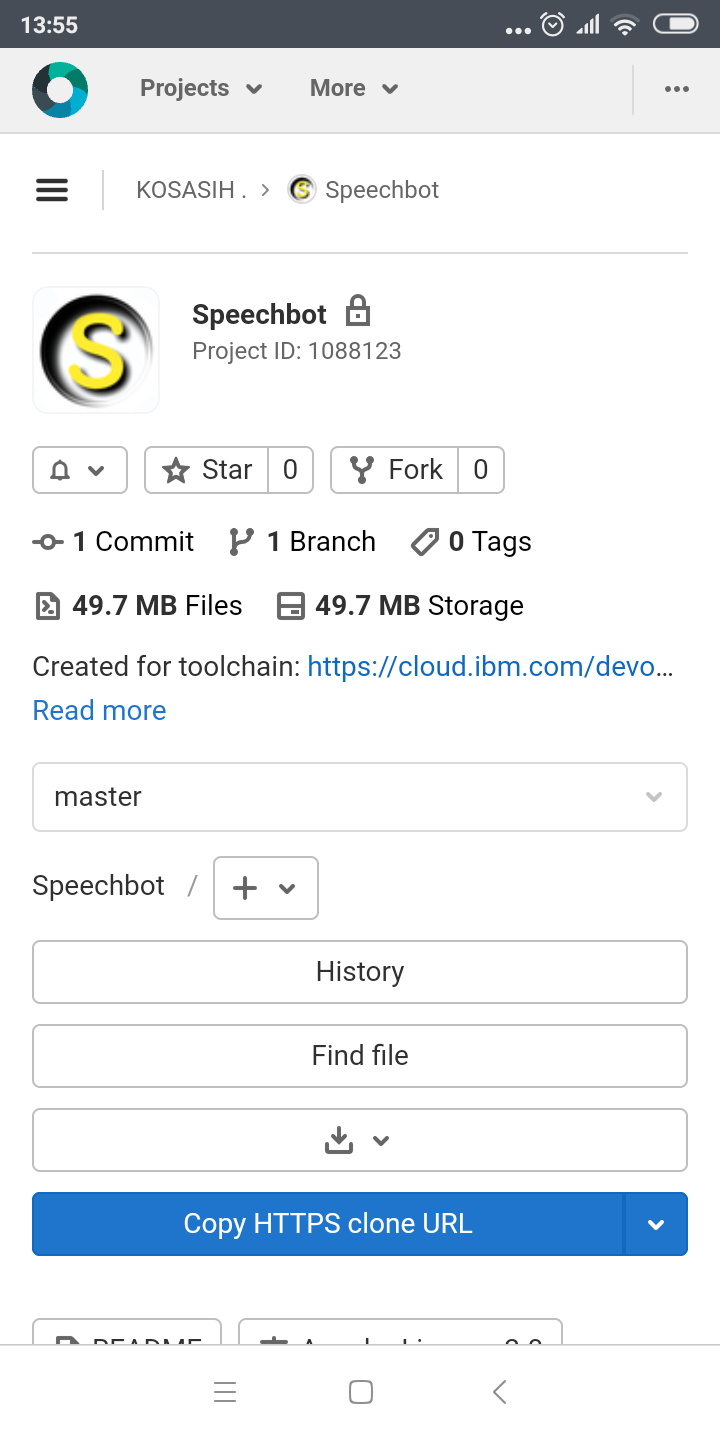Tap the battery status icon
The height and width of the screenshot is (1440, 720).
coord(675,24)
